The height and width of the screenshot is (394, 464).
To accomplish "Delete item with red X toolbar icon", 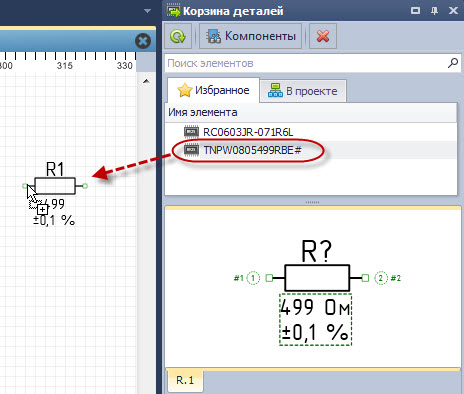I will pos(323,36).
